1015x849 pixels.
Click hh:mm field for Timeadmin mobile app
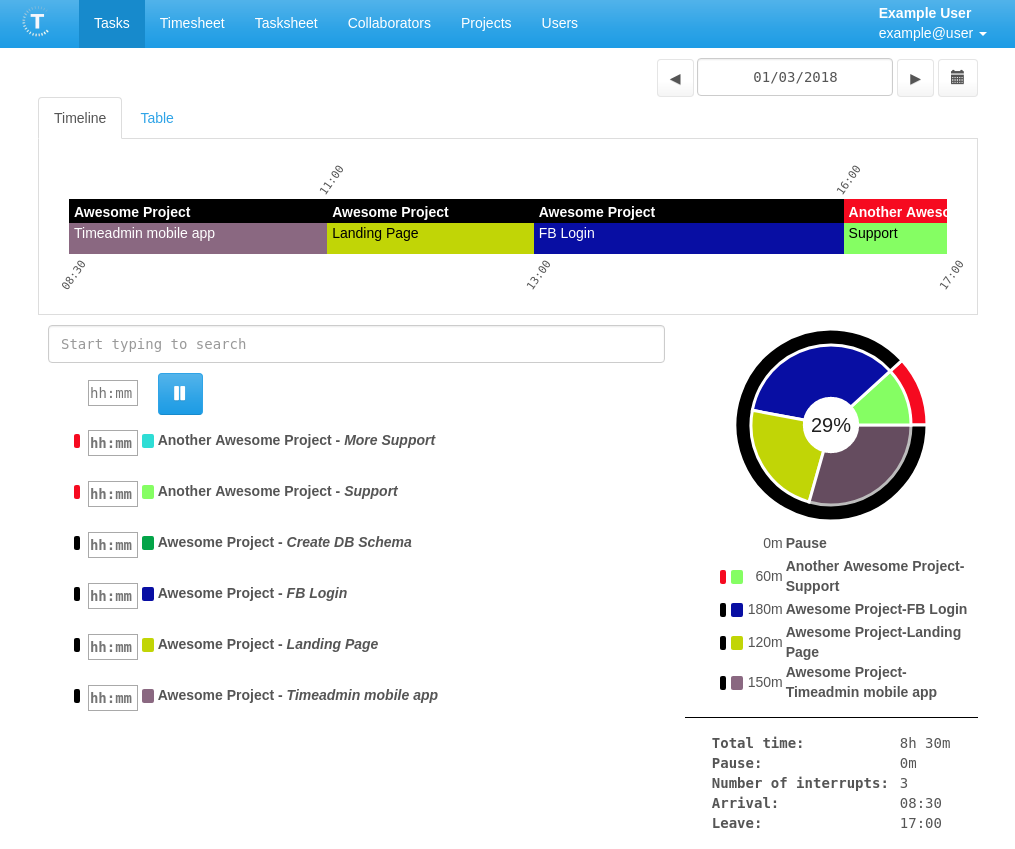[x=112, y=698]
